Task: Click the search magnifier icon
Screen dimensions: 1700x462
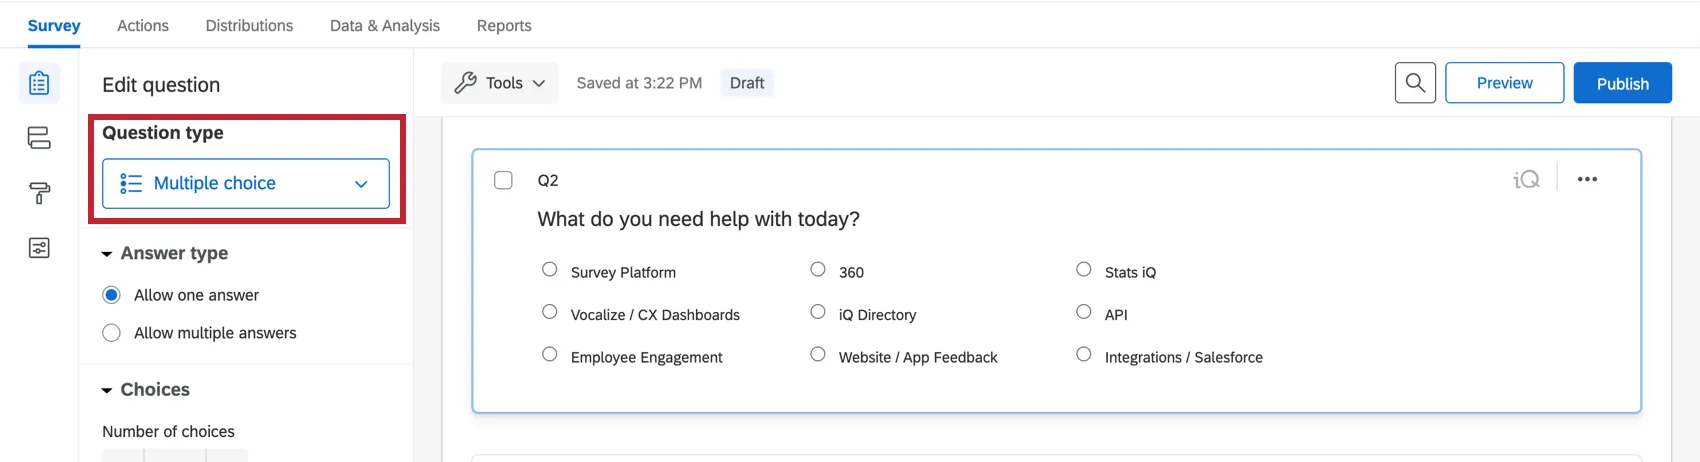Action: click(1415, 83)
